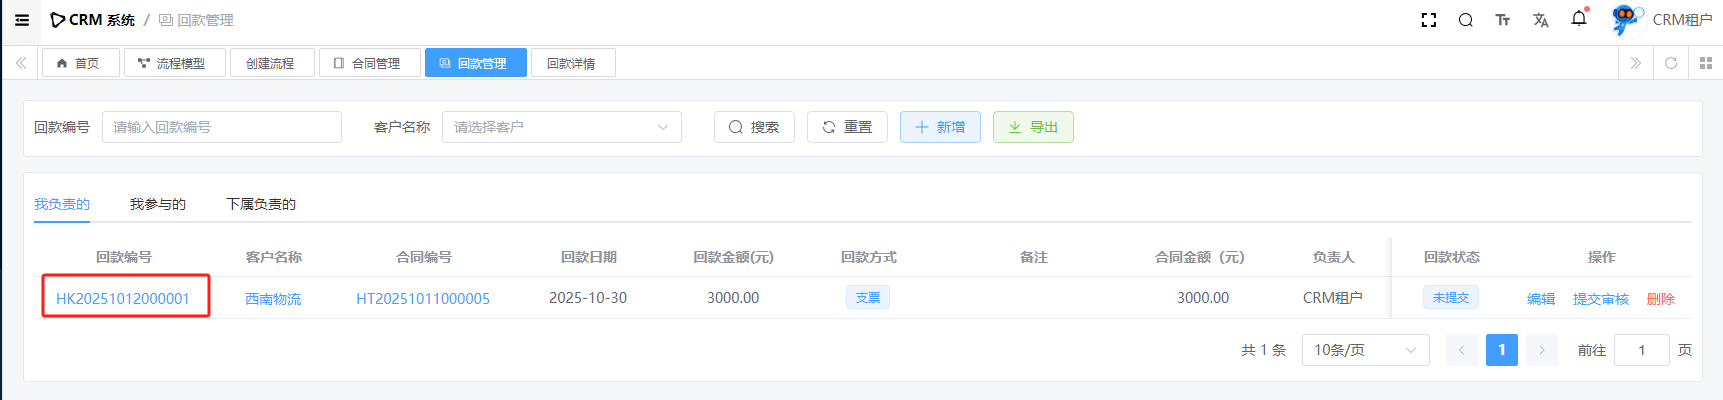The width and height of the screenshot is (1723, 400).
Task: Click the 导出 export button
Action: 1033,127
